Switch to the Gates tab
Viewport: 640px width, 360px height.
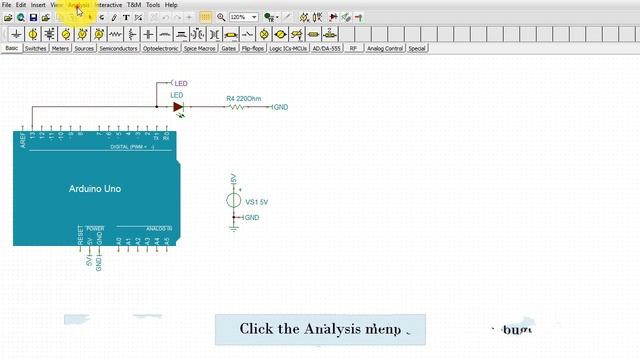coord(229,48)
